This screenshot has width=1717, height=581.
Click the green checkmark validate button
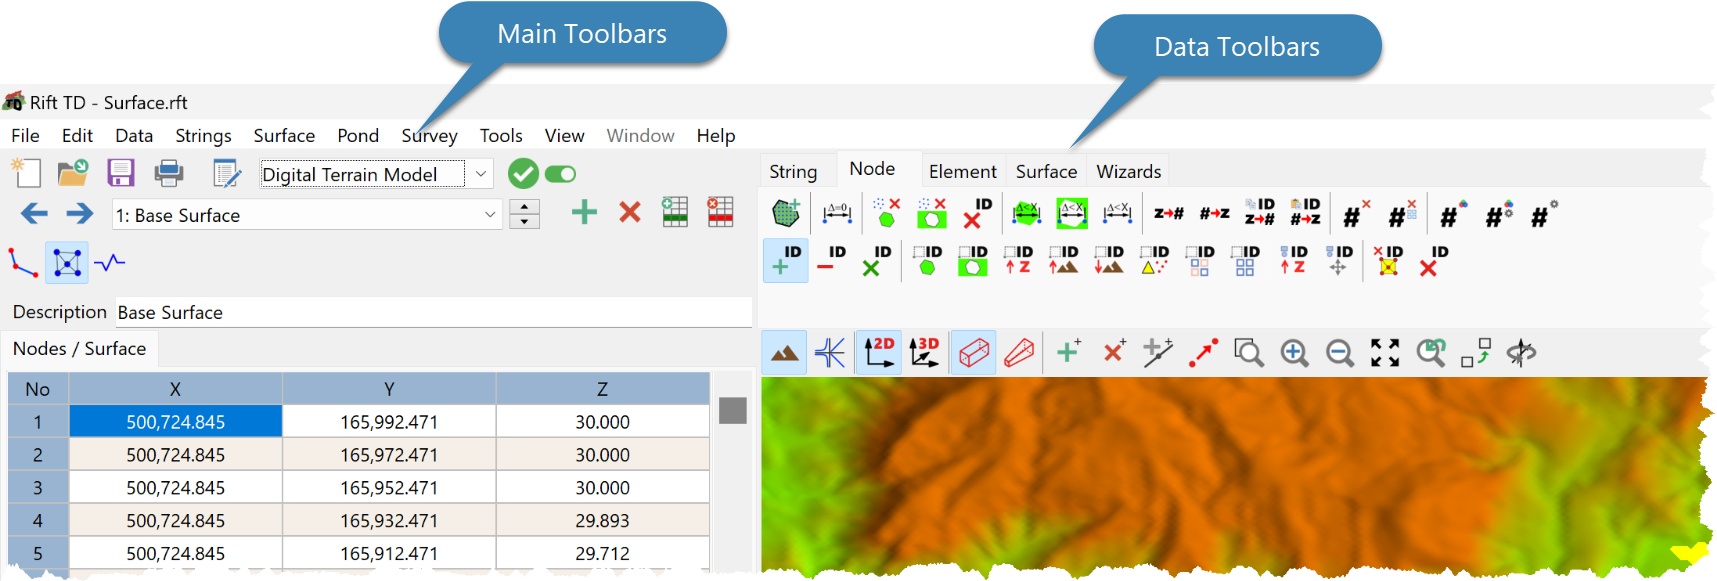point(523,174)
